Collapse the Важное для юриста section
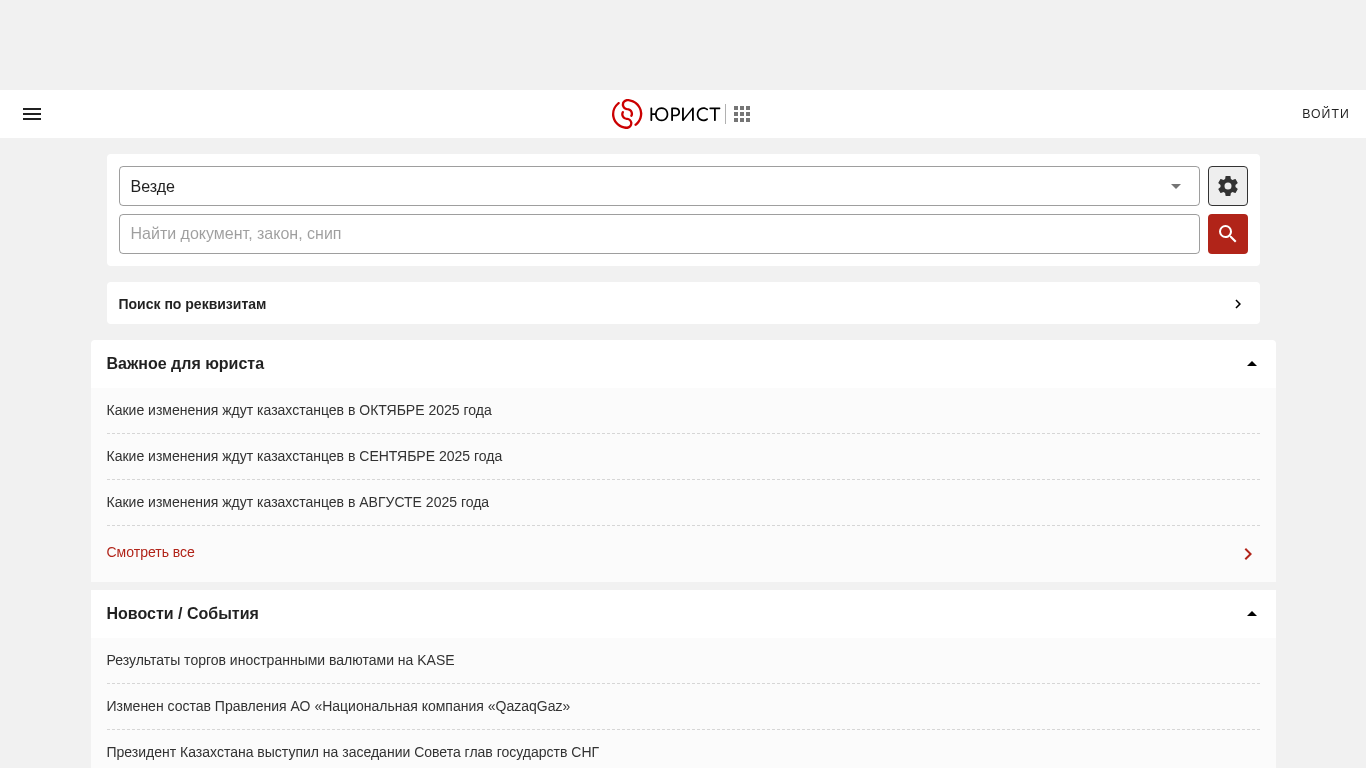Screen dimensions: 1366x768 coord(1251,364)
